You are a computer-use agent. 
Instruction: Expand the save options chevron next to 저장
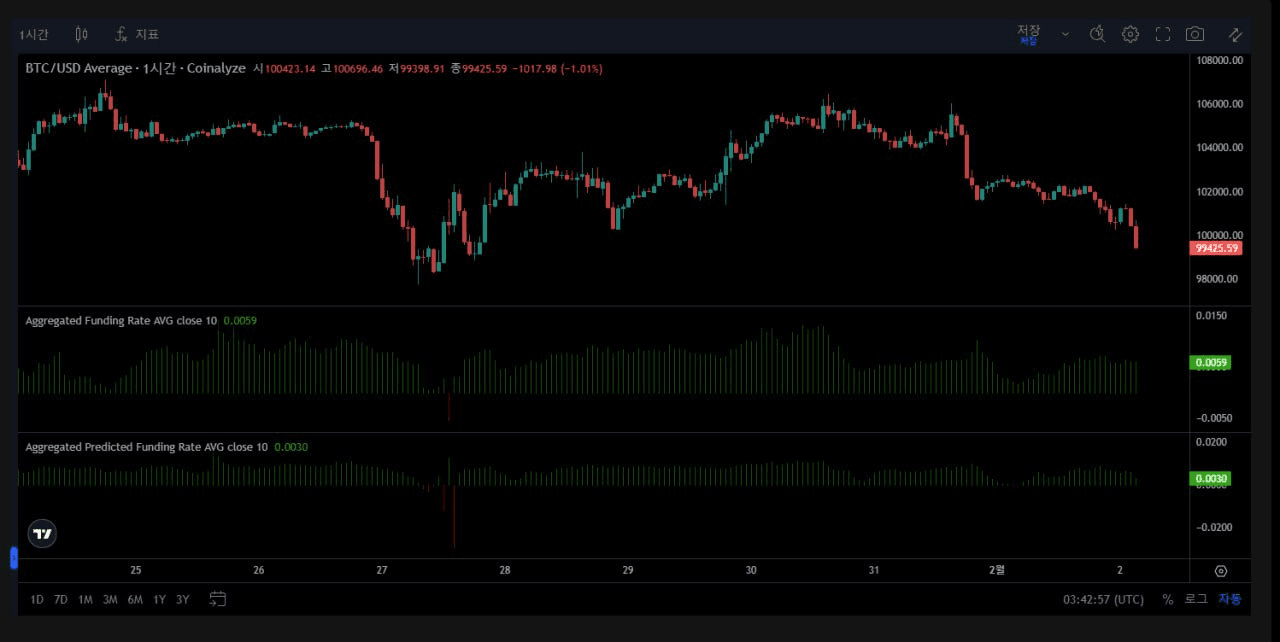[x=1063, y=33]
